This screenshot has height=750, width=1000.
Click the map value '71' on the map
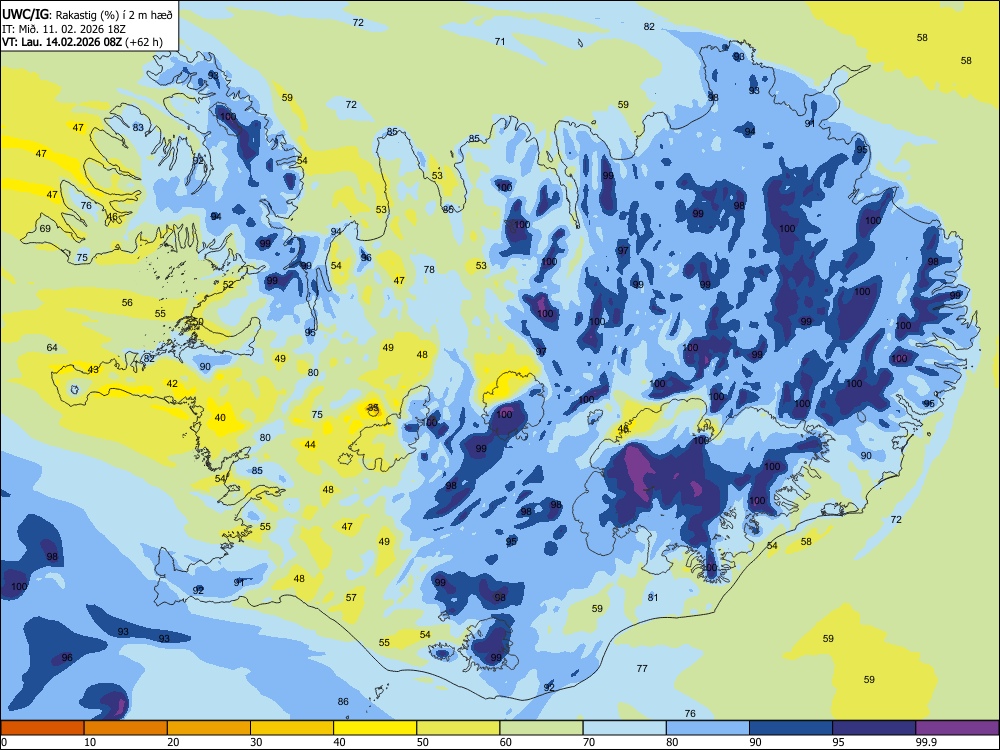[x=500, y=41]
